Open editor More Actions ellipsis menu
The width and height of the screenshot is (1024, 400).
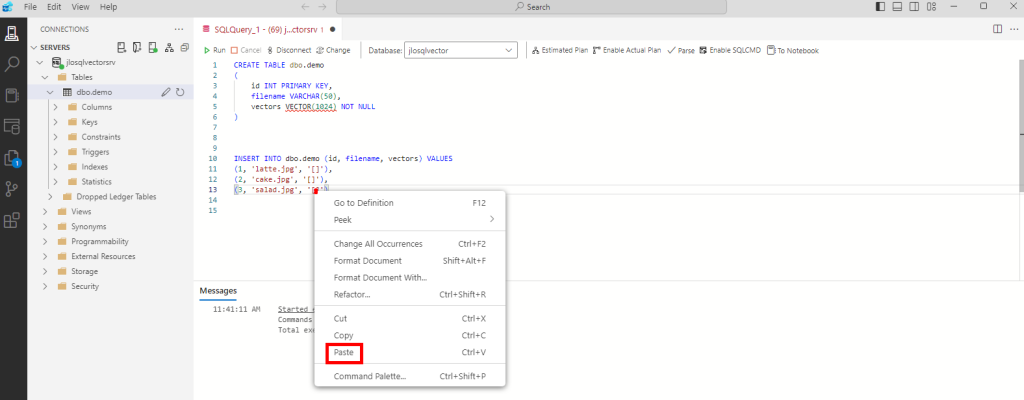coord(1013,29)
